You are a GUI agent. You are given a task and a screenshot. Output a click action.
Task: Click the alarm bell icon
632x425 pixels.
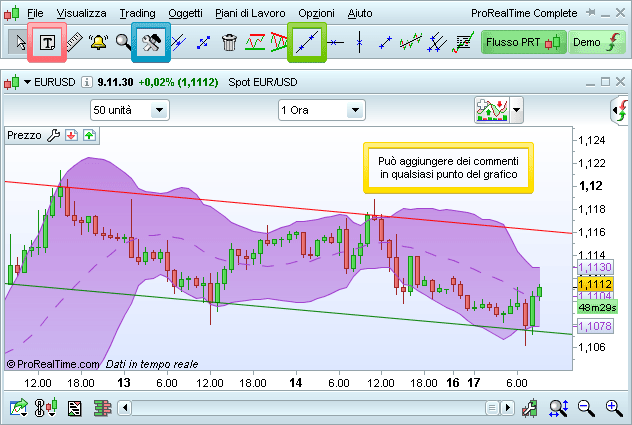point(98,42)
